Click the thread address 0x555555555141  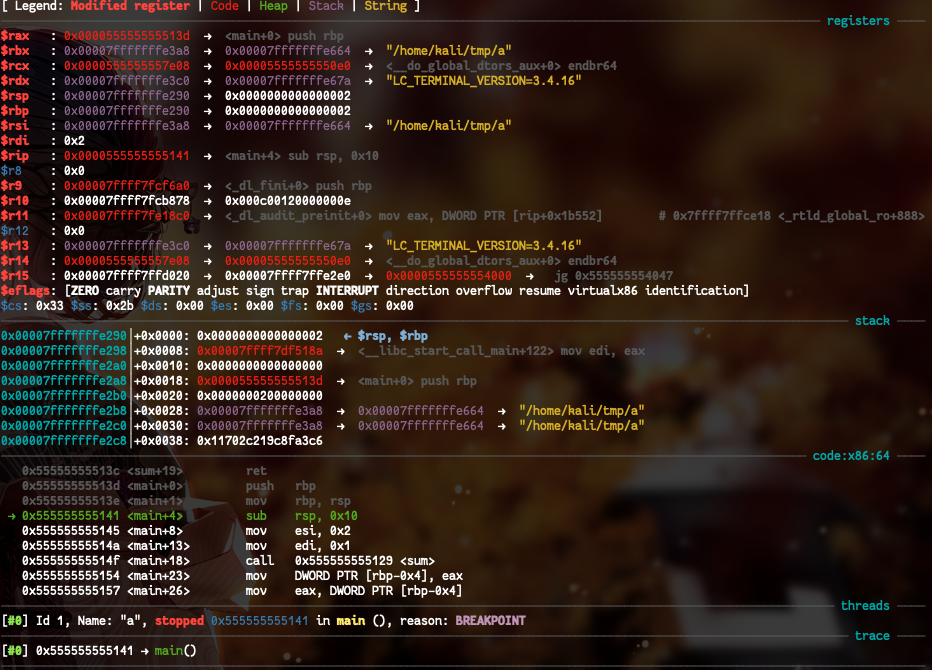tap(260, 621)
